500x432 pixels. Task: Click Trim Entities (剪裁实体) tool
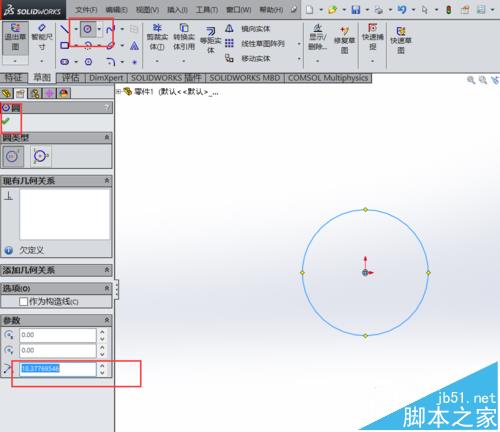[x=157, y=37]
